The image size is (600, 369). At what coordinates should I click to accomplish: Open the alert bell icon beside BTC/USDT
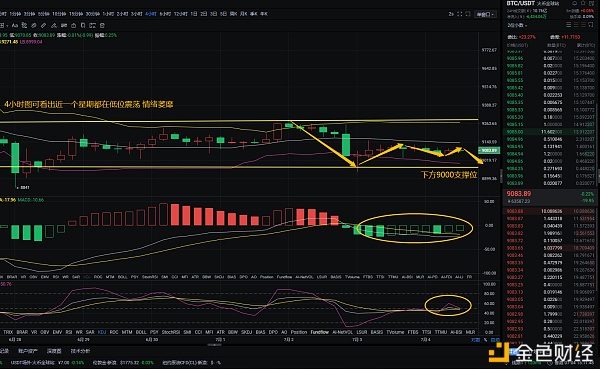pyautogui.click(x=574, y=3)
